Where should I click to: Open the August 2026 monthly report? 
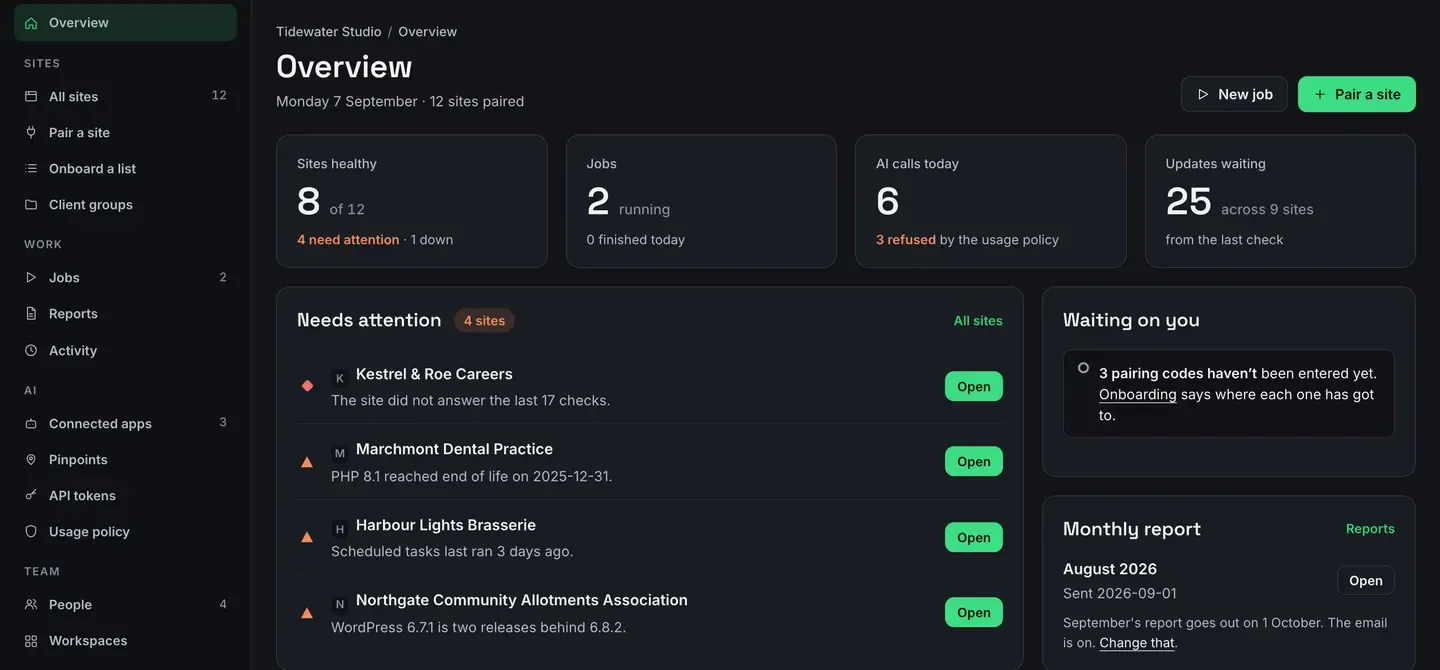click(1365, 581)
